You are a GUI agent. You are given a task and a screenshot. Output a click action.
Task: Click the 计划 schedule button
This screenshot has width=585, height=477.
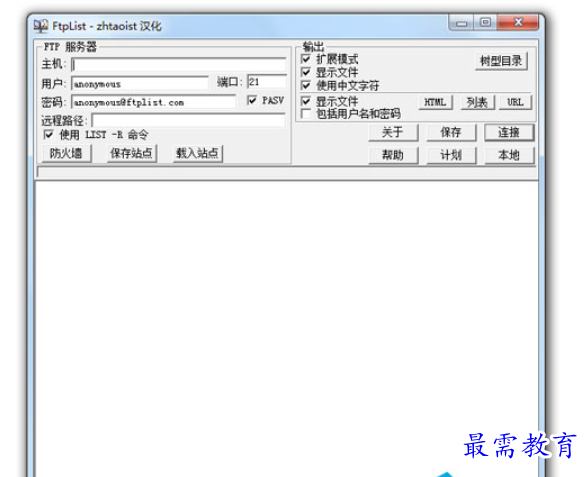click(451, 155)
